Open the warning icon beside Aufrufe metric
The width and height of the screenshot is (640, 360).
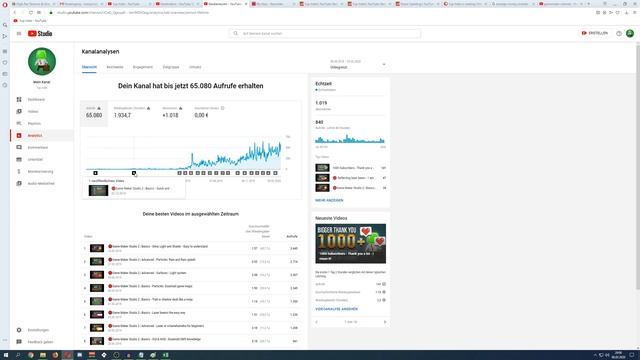point(99,108)
